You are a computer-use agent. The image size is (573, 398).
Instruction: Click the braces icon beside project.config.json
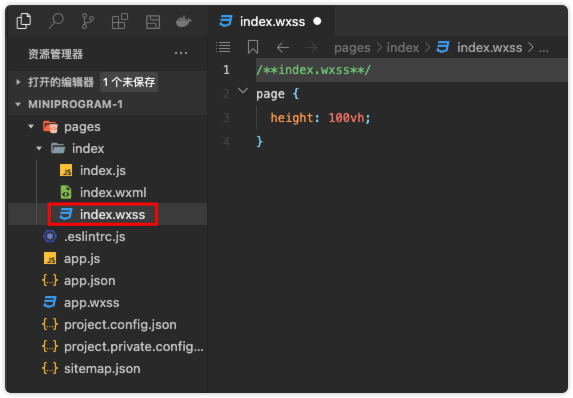[x=50, y=324]
